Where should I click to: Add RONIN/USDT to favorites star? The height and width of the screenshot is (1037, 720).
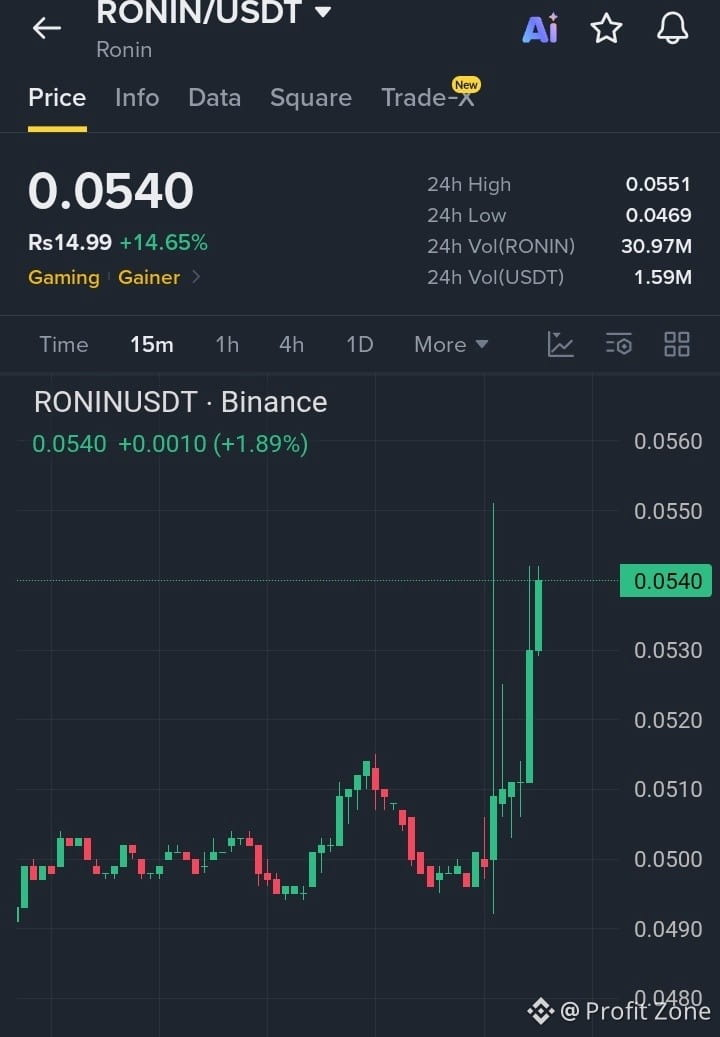606,28
